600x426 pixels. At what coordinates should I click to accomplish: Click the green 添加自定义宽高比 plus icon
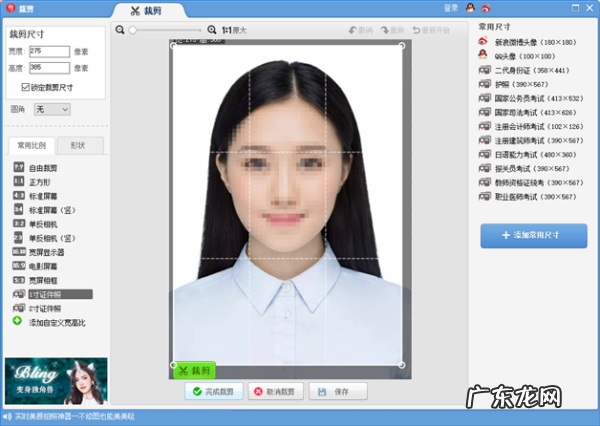[18, 321]
